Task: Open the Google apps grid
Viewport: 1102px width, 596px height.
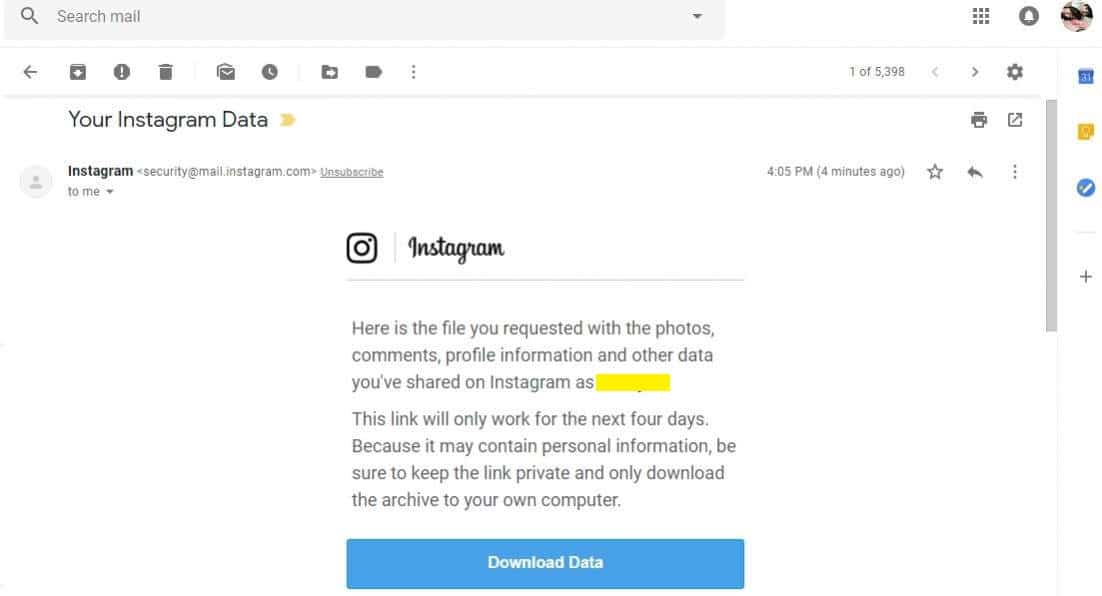Action: 981,15
